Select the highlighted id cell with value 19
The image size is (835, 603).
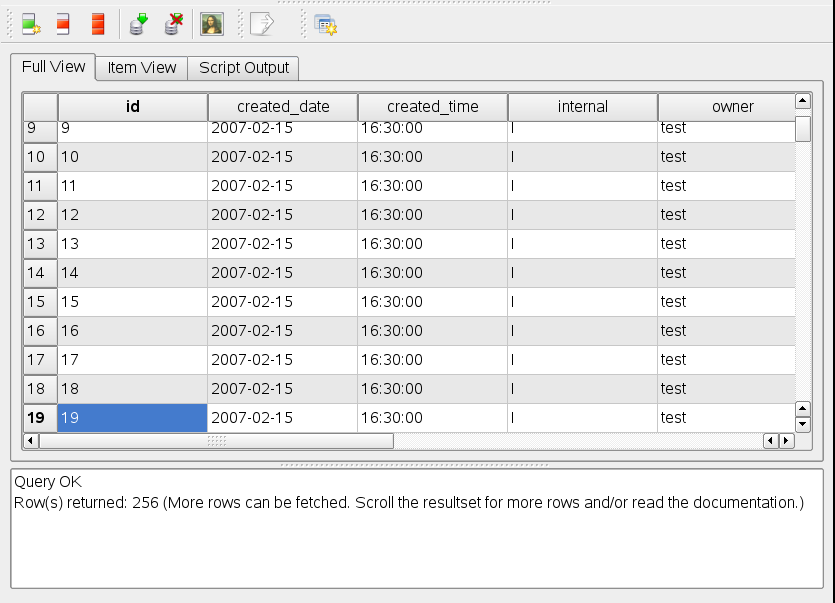point(132,417)
